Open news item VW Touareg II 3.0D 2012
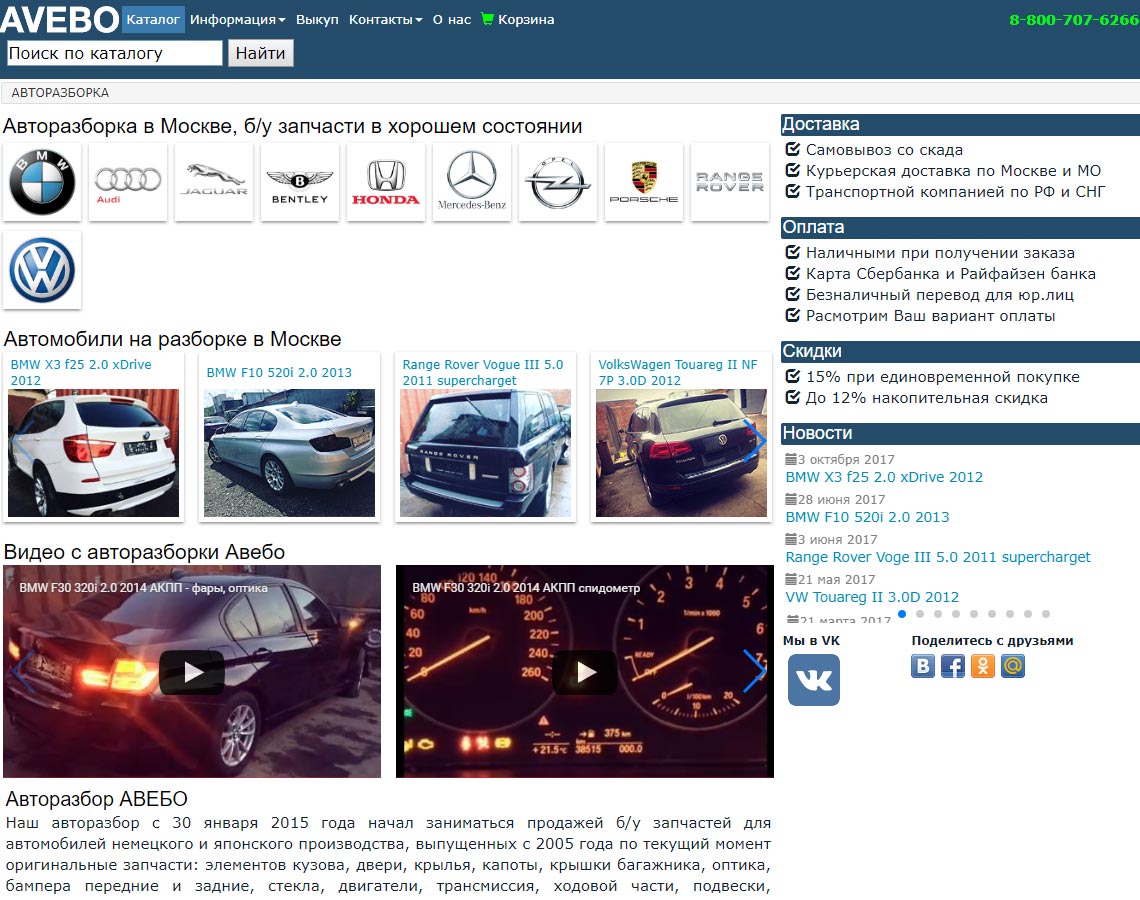This screenshot has height=900, width=1140. tap(872, 597)
